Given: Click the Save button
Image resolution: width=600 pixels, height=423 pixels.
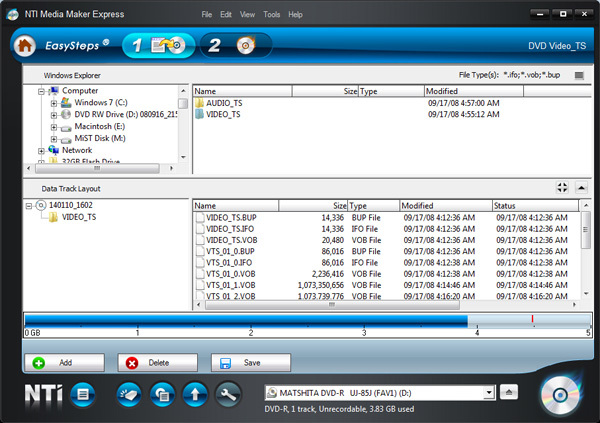Looking at the screenshot, I should pyautogui.click(x=251, y=363).
